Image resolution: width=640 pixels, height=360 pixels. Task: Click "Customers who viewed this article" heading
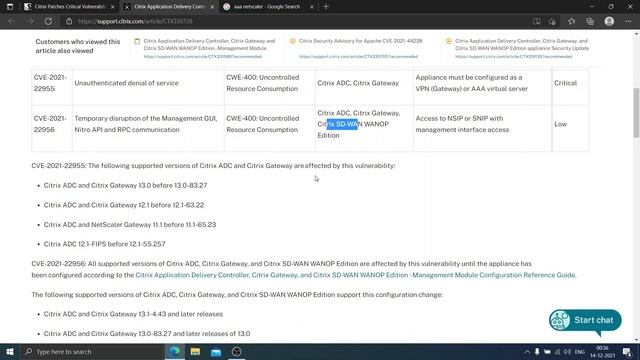click(78, 46)
